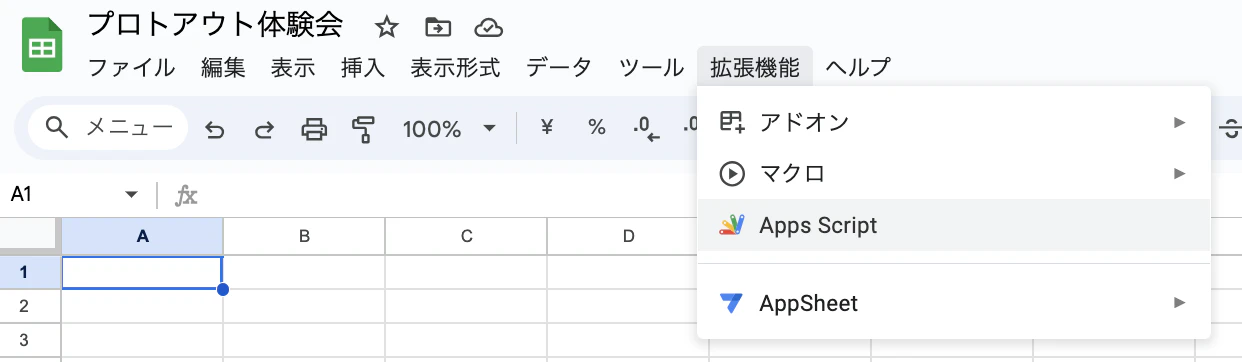Open the 100% zoom dropdown
This screenshot has width=1242, height=362.
(x=449, y=128)
